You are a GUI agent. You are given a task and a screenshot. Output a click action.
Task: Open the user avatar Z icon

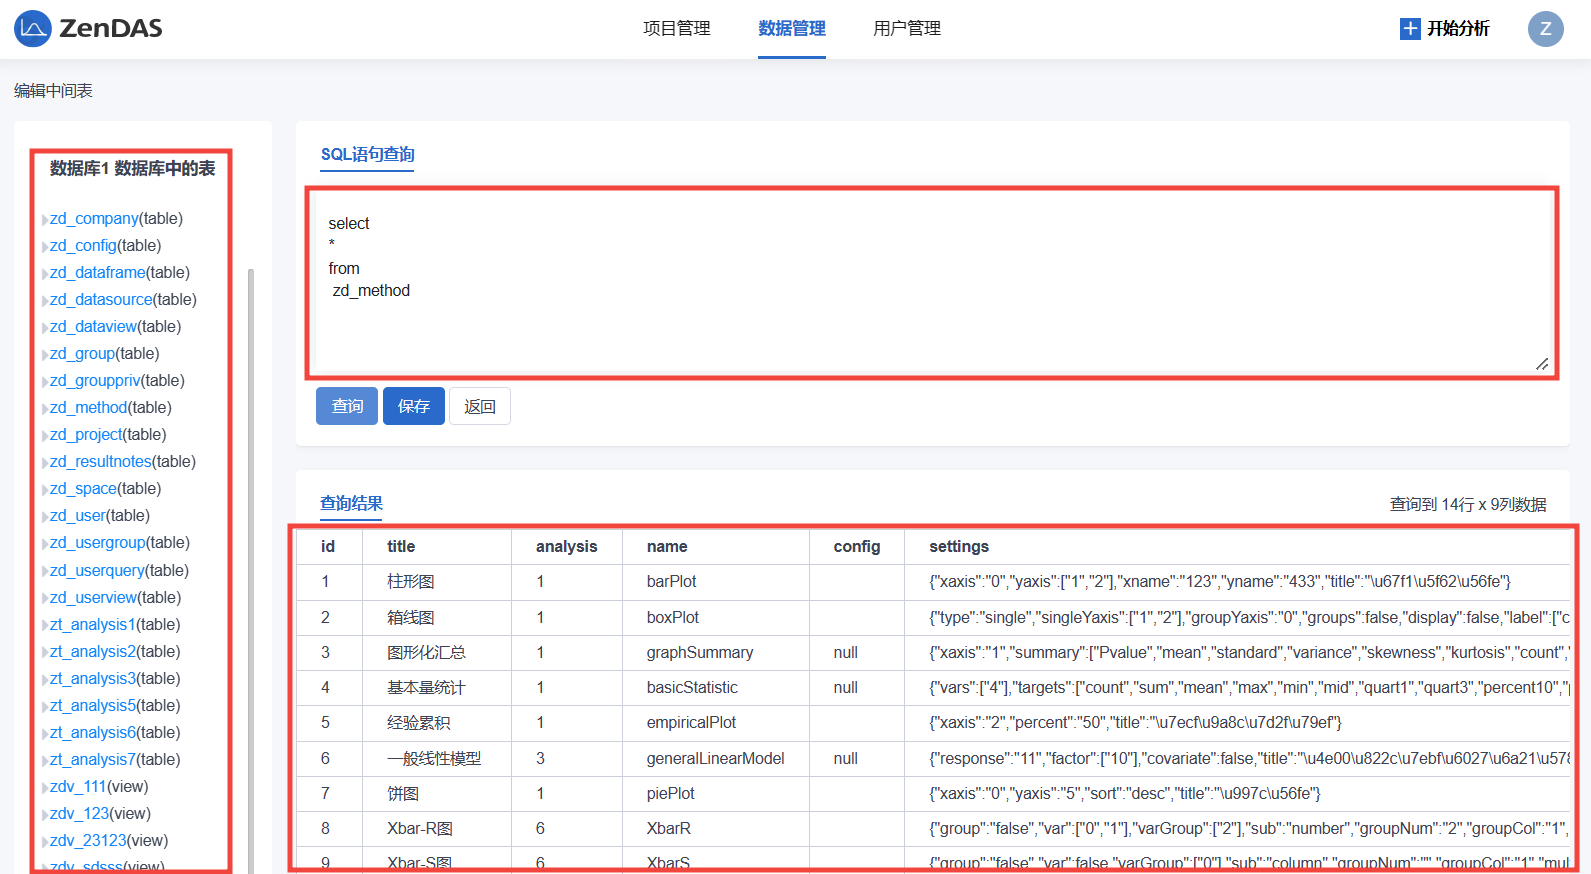pos(1544,29)
